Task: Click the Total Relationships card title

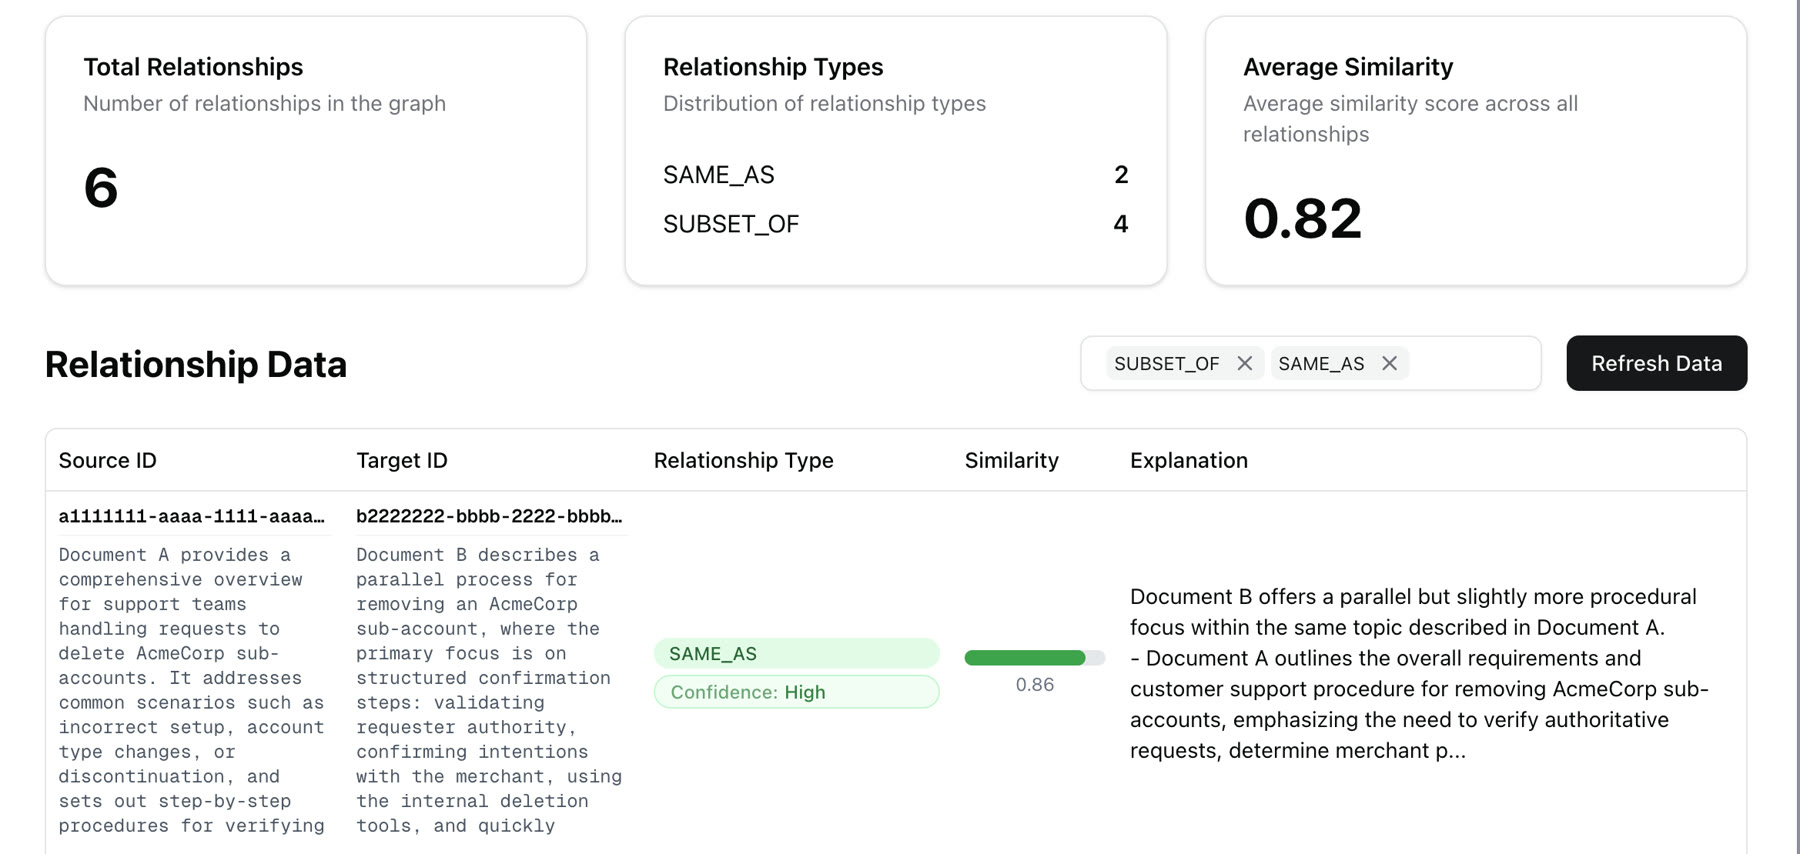Action: [193, 67]
